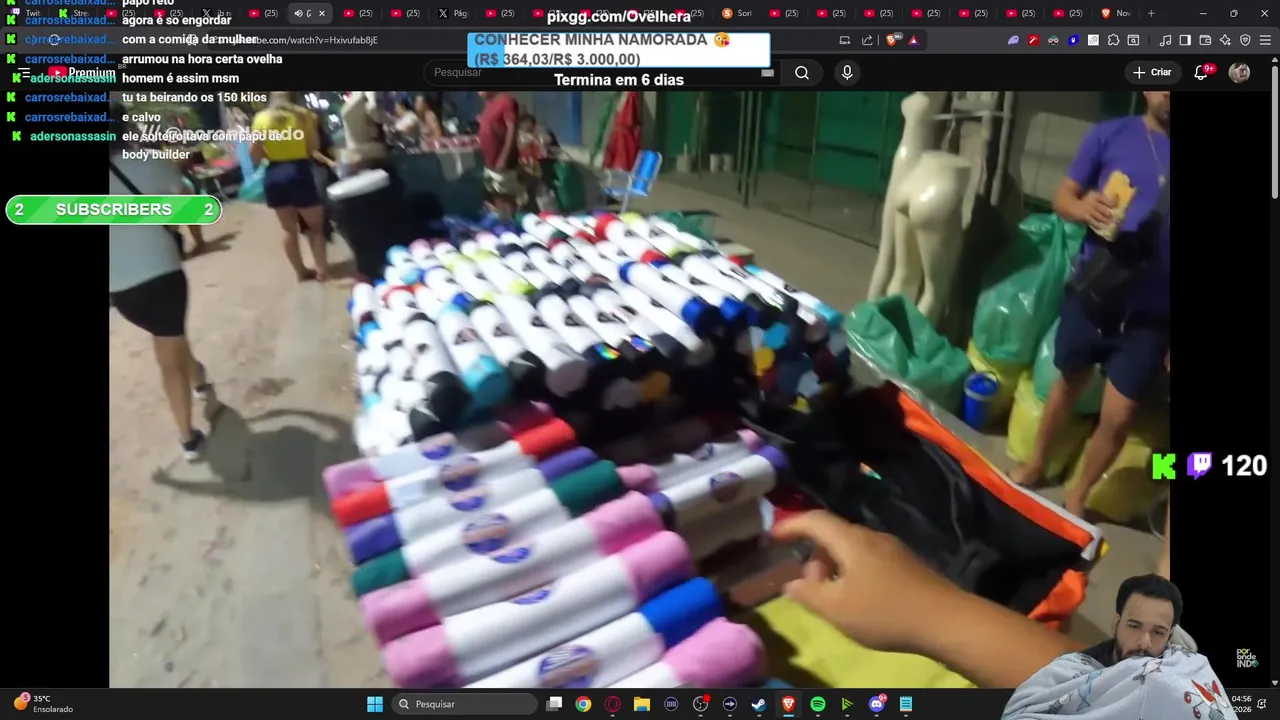Open Spotify from the taskbar

point(817,704)
